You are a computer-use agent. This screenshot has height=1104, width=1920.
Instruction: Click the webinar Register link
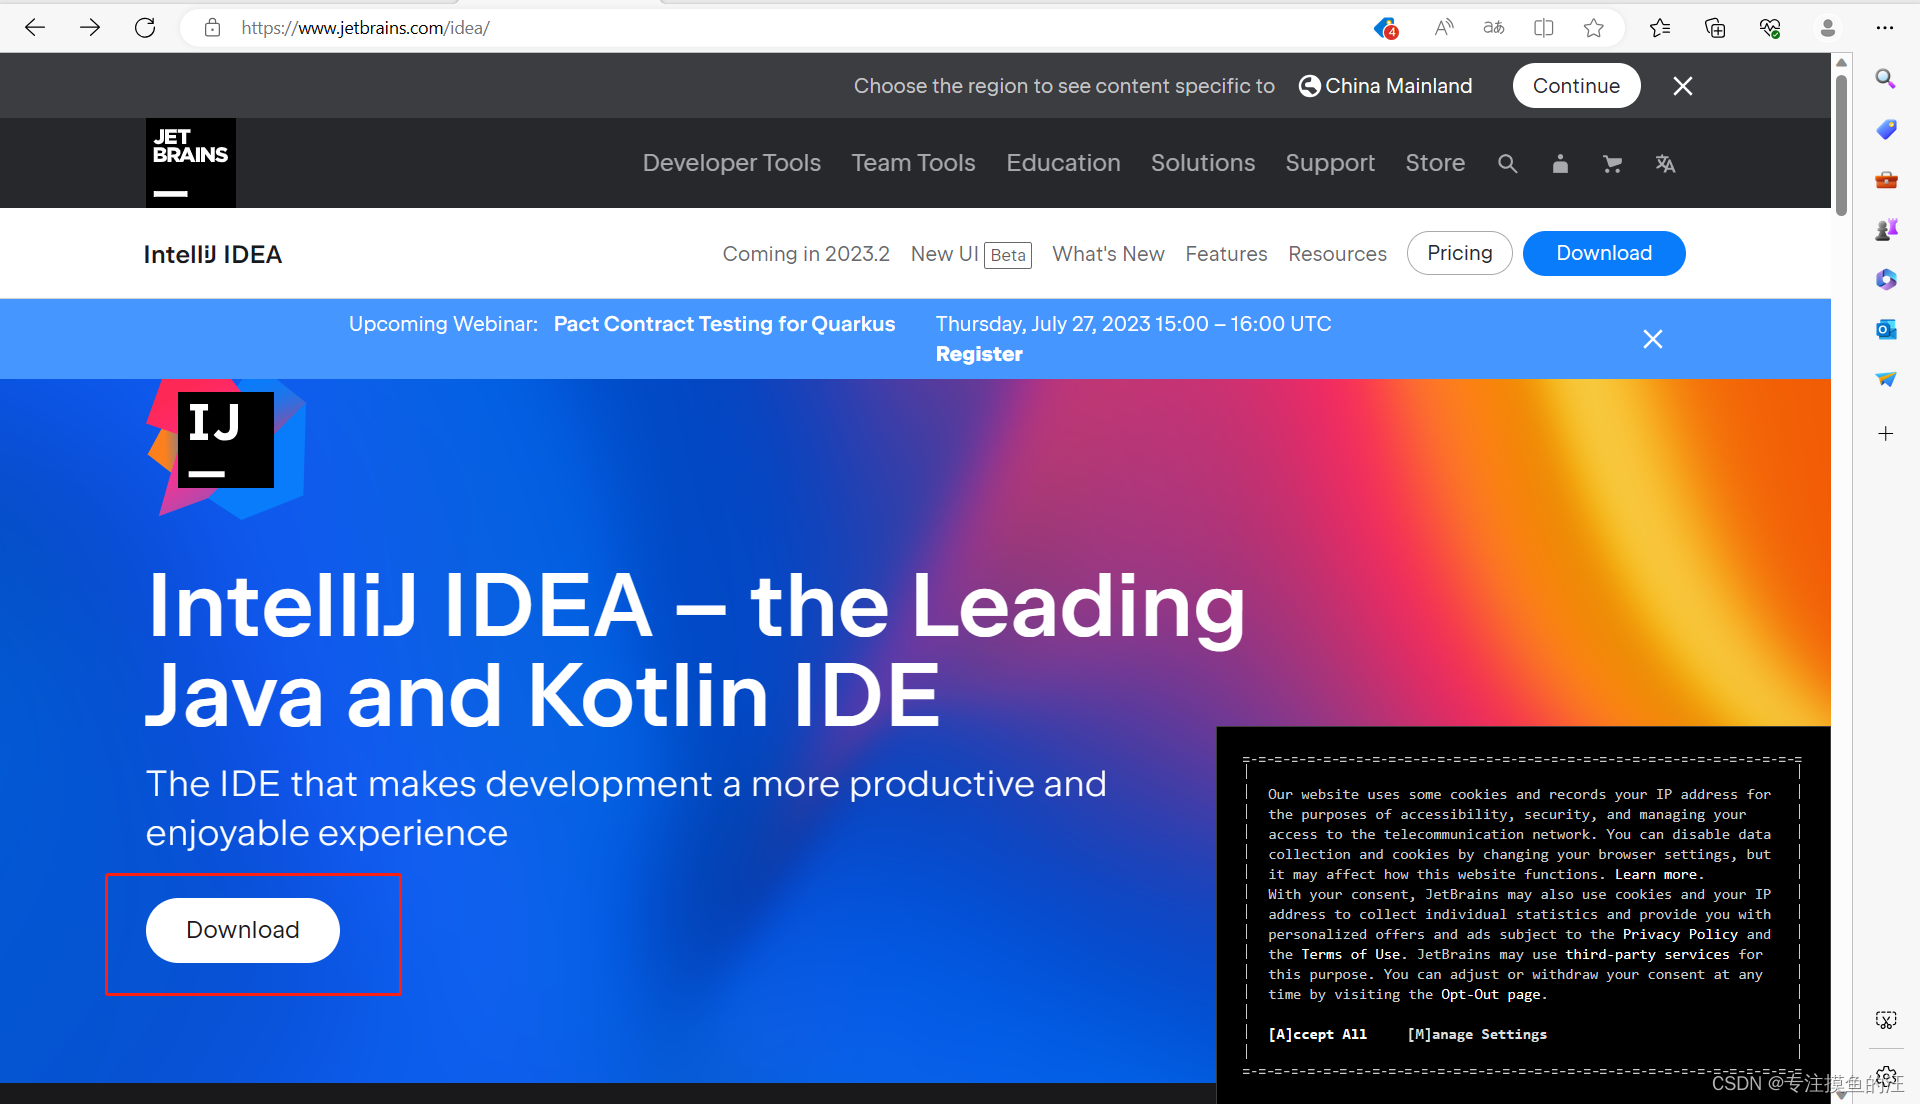pyautogui.click(x=979, y=354)
